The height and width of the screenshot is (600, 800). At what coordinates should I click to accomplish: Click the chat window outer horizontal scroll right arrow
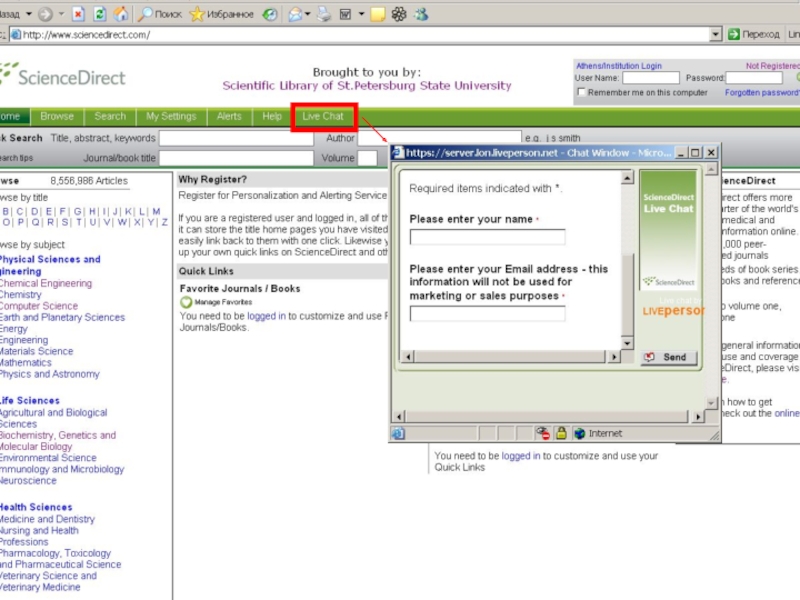(x=698, y=416)
